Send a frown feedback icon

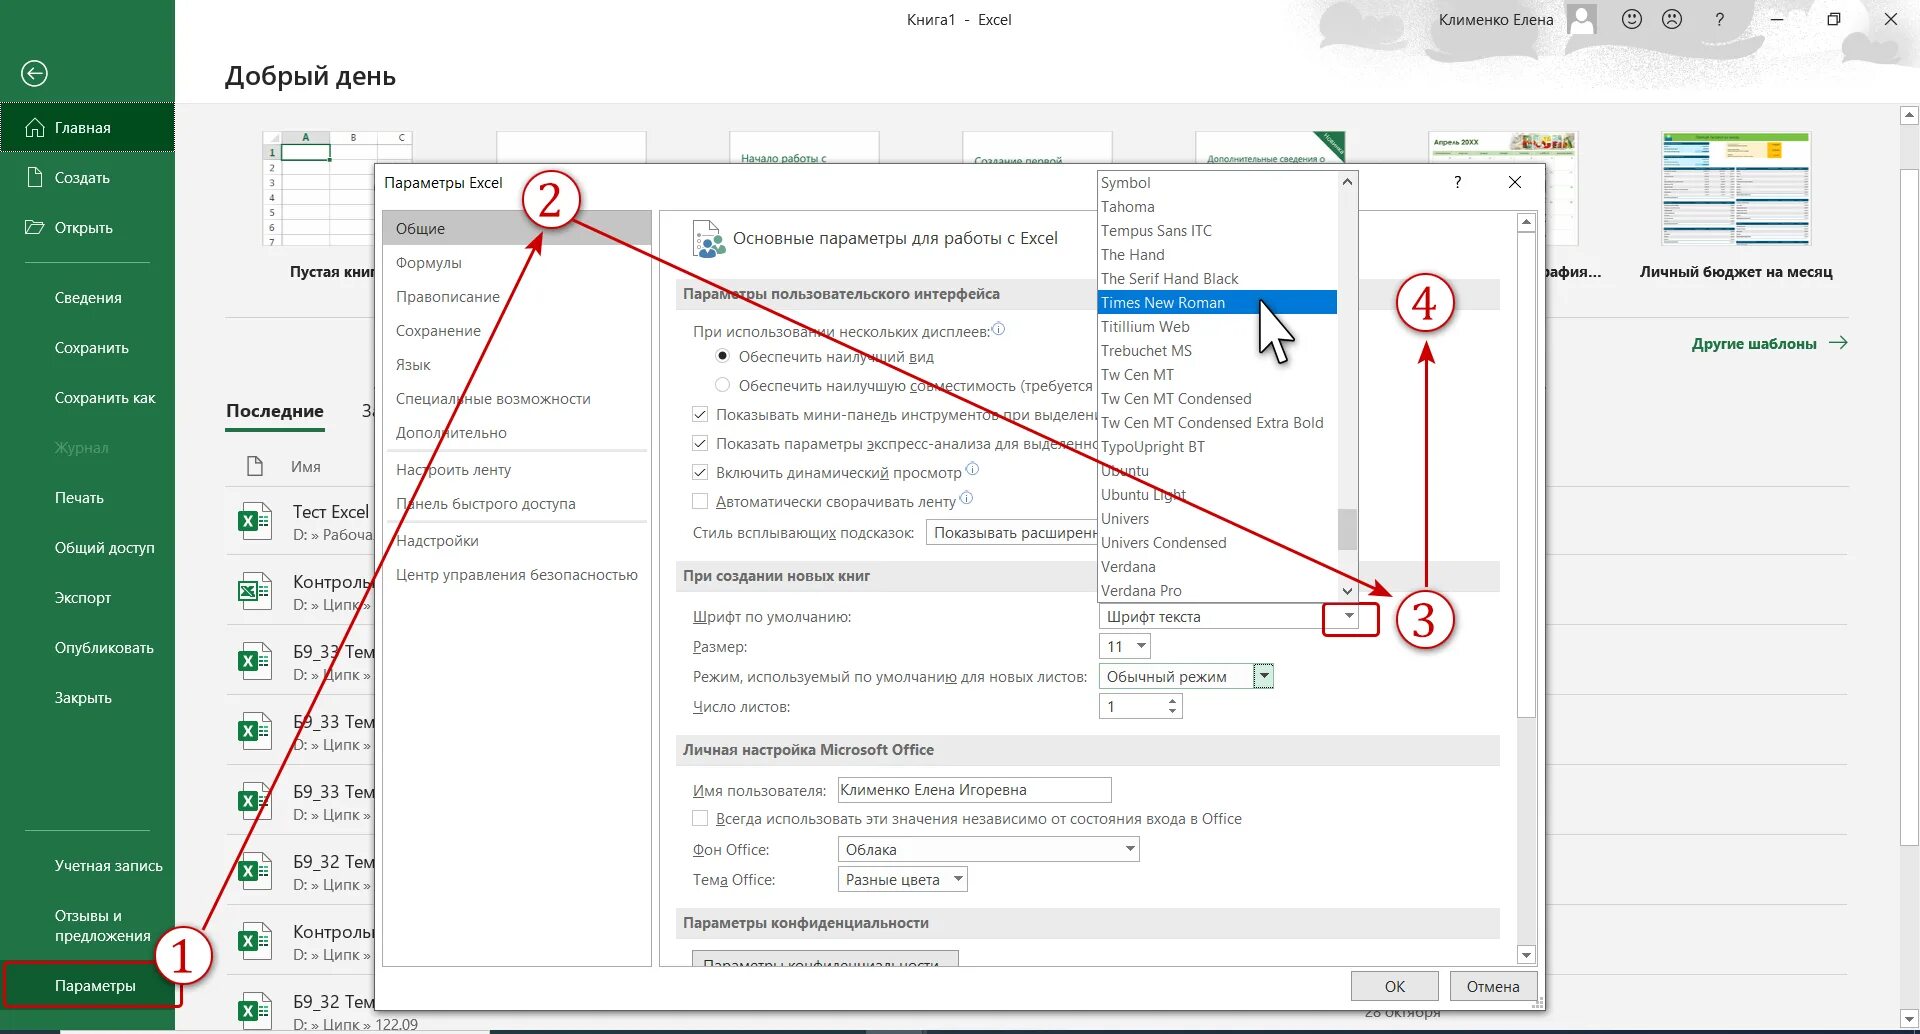point(1672,19)
